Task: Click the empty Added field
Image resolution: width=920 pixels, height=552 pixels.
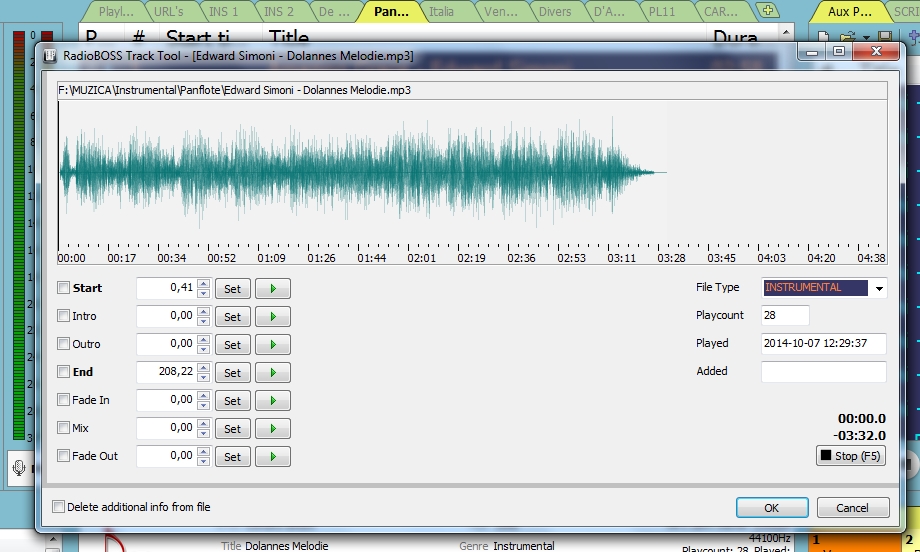Action: (824, 371)
